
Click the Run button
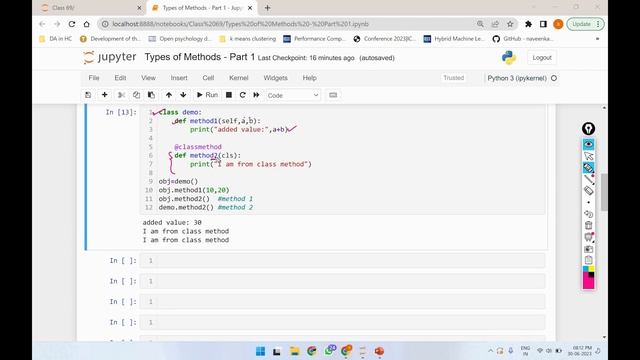[207, 95]
